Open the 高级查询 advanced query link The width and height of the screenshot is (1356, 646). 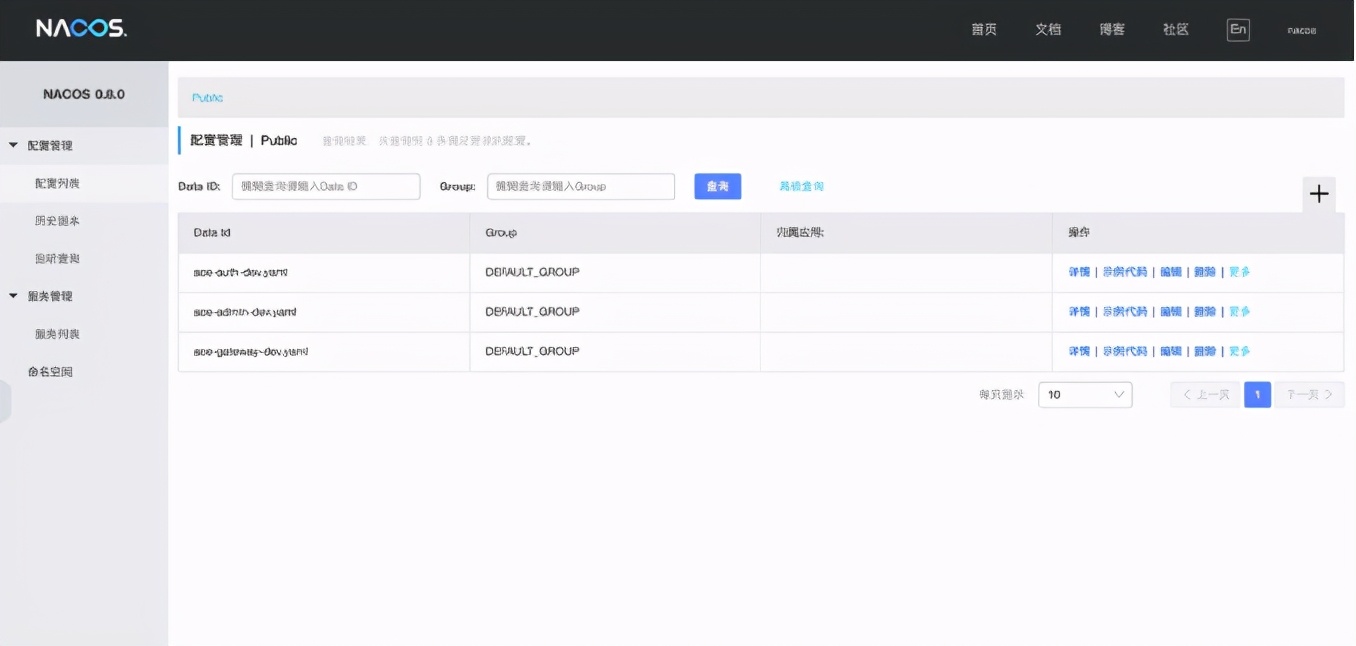click(x=801, y=186)
